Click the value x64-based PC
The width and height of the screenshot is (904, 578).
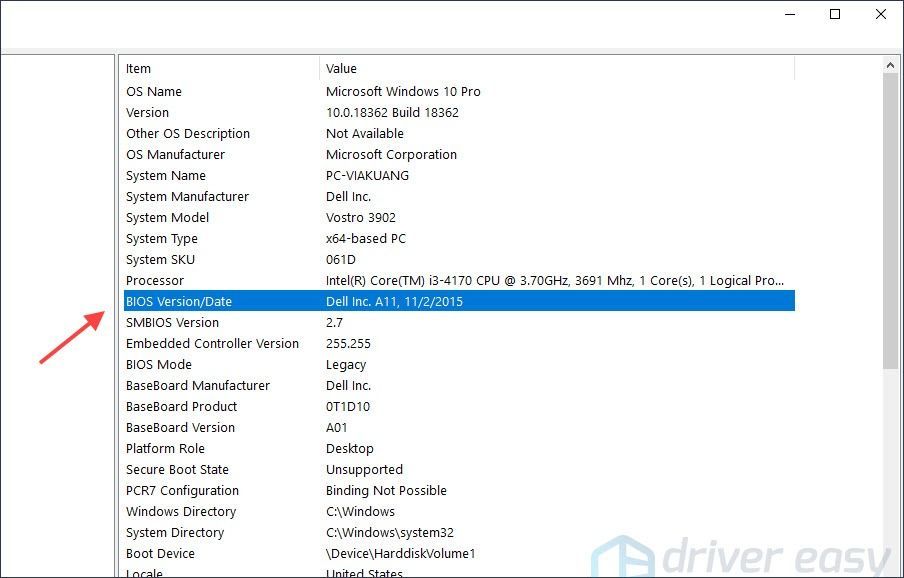pyautogui.click(x=366, y=239)
